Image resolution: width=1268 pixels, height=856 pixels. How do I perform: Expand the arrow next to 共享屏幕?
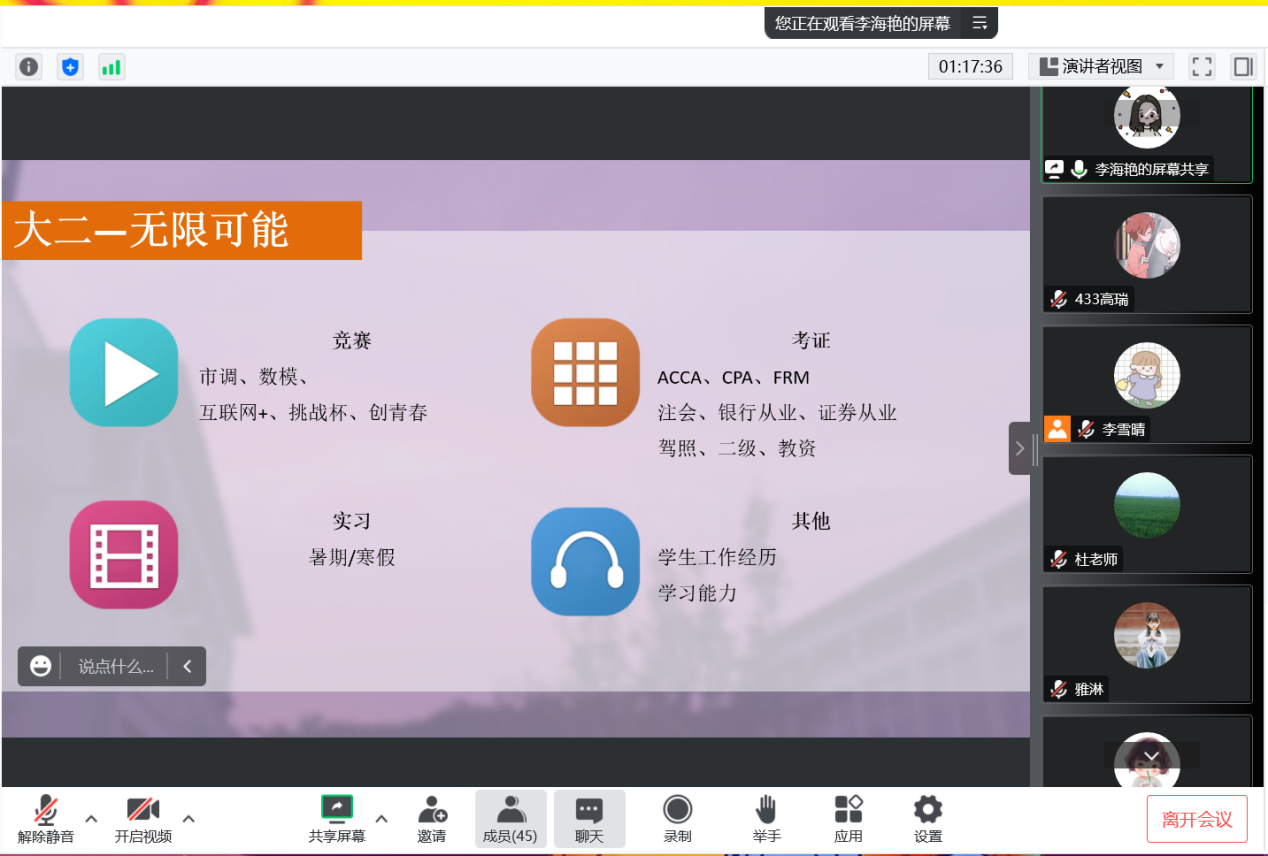coord(381,819)
